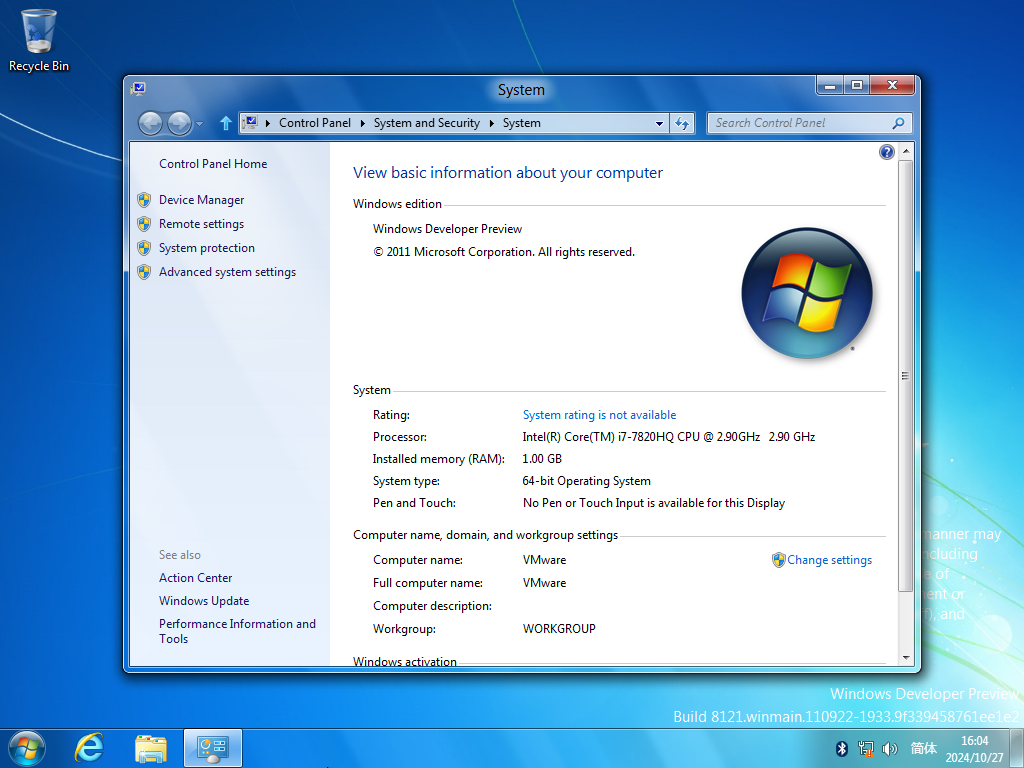This screenshot has width=1024, height=768.
Task: Click shield icon beside Advanced system settings
Action: point(144,272)
